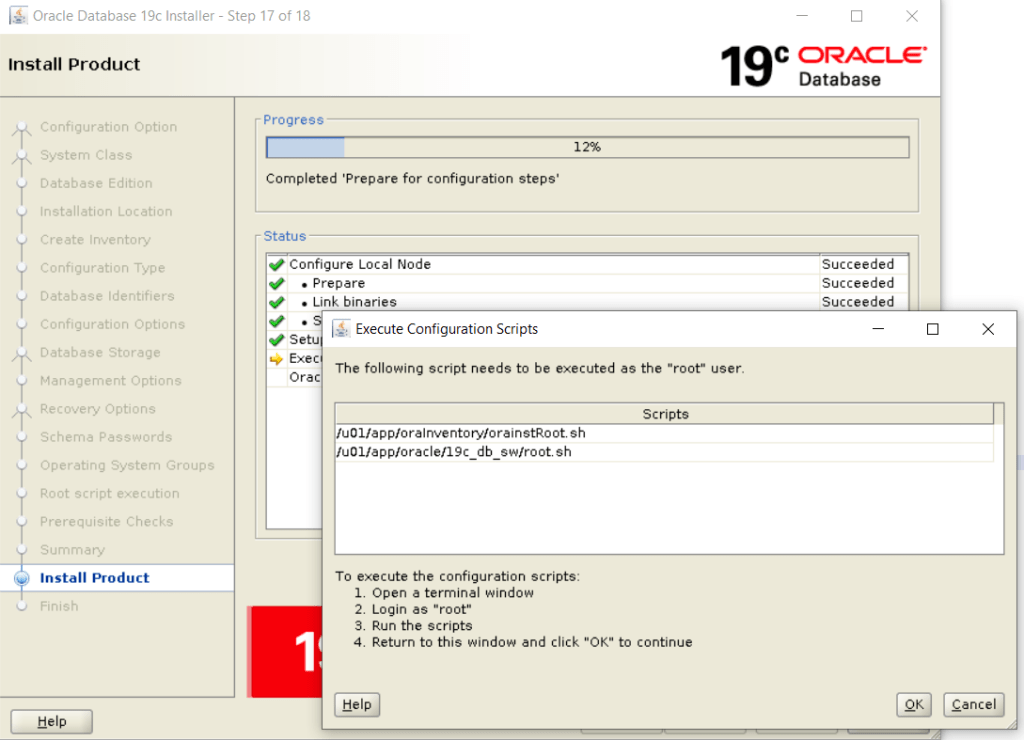This screenshot has height=740, width=1024.
Task: Select the orainstRoot.sh script row
Action: 664,433
